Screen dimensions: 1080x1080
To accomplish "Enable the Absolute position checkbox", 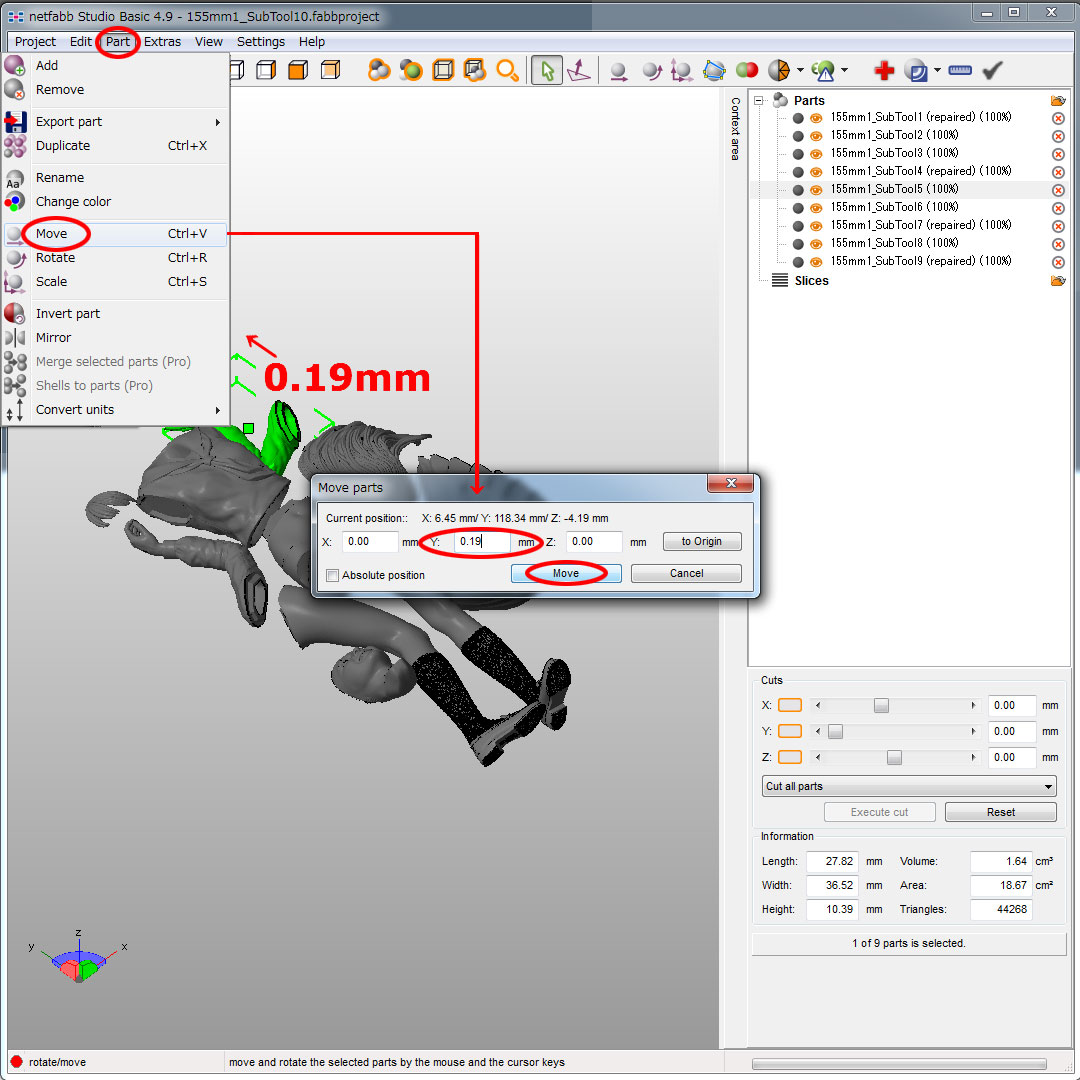I will tap(333, 575).
